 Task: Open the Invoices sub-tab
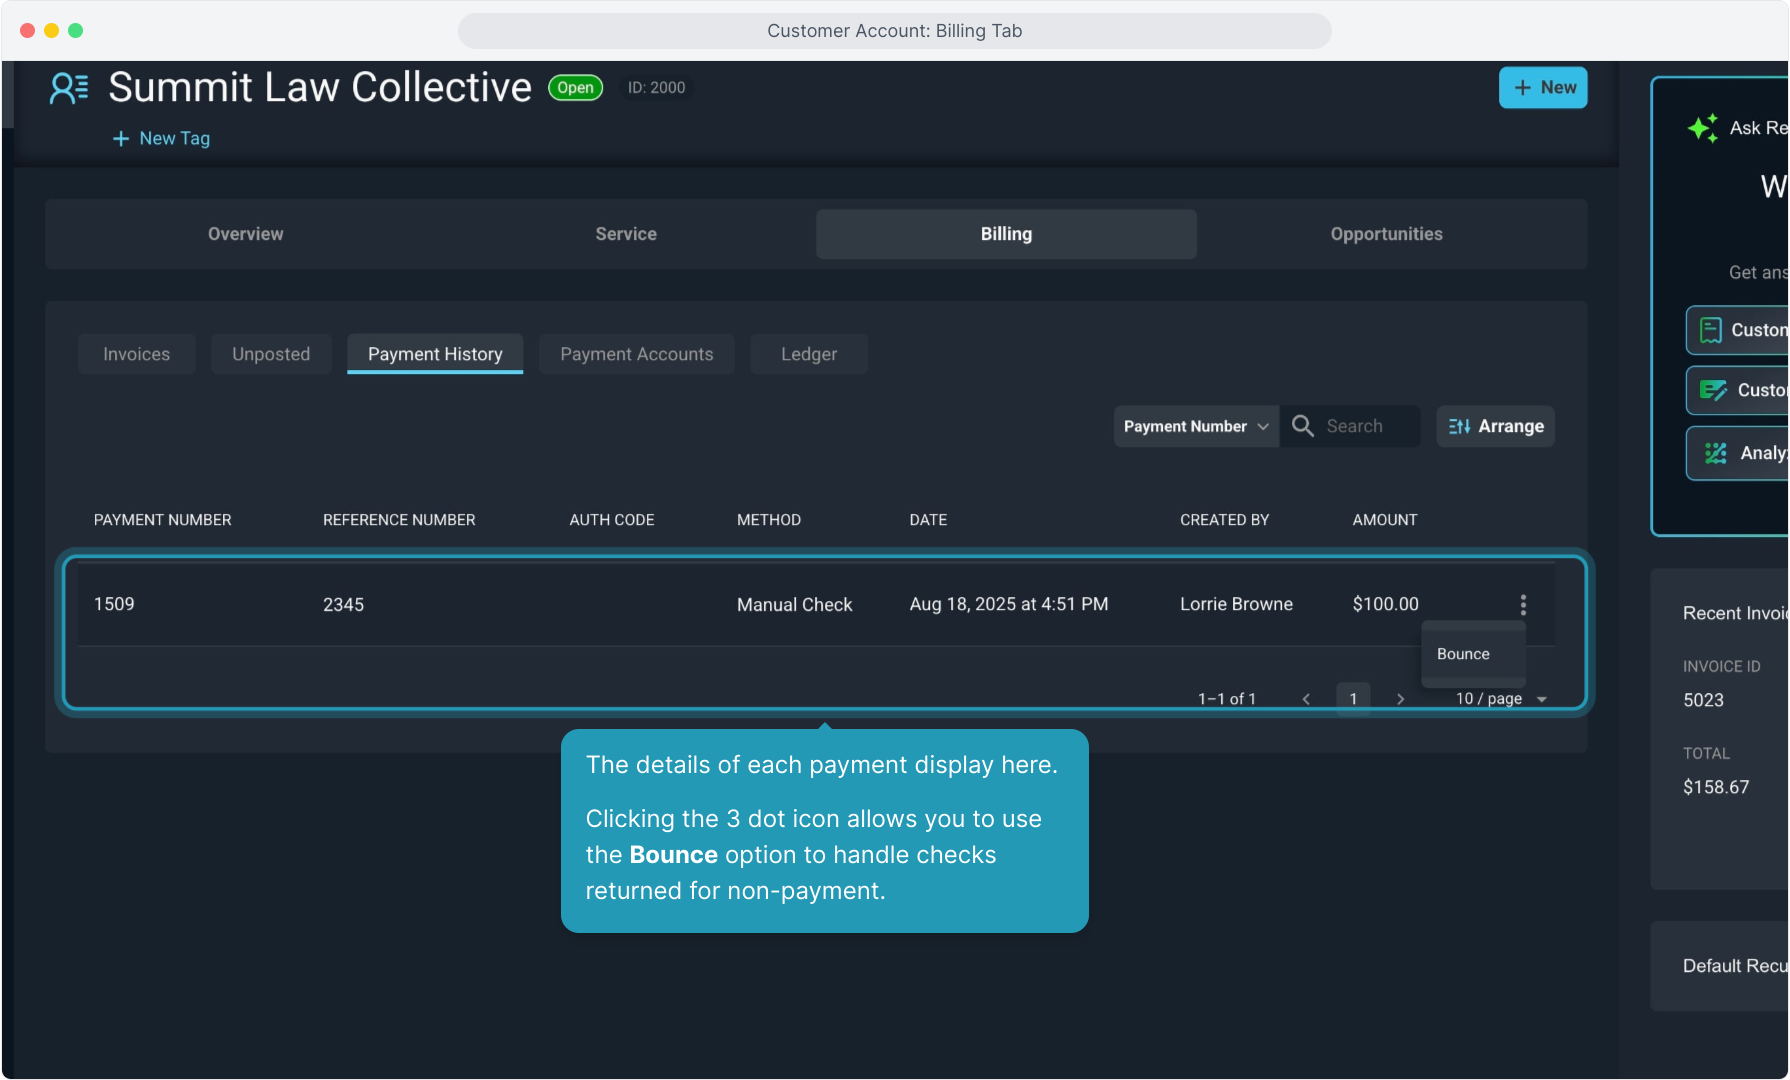(136, 354)
